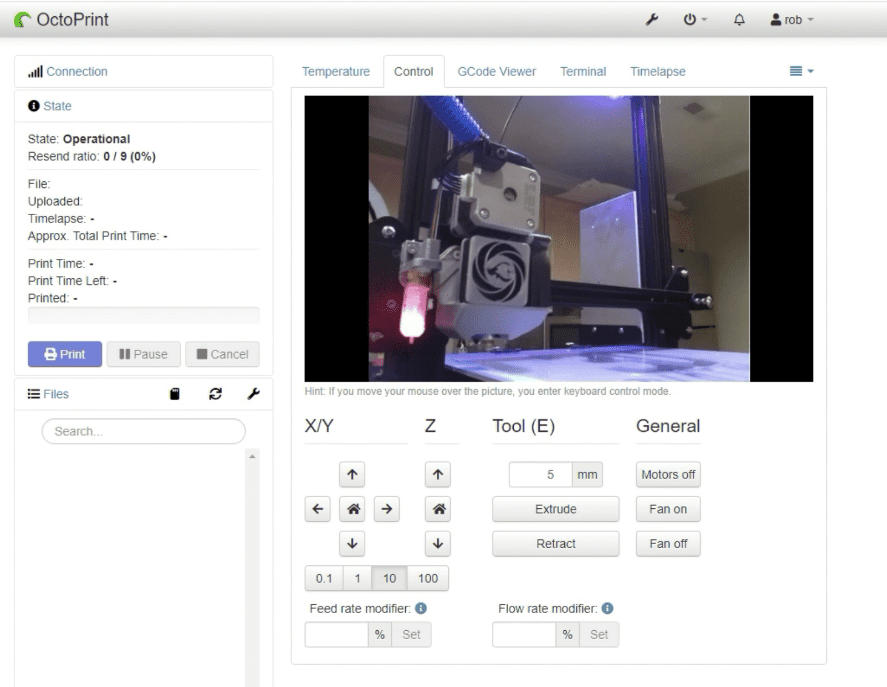887x687 pixels.
Task: Open OctoPrint settings wrench in navbar
Action: pyautogui.click(x=652, y=20)
